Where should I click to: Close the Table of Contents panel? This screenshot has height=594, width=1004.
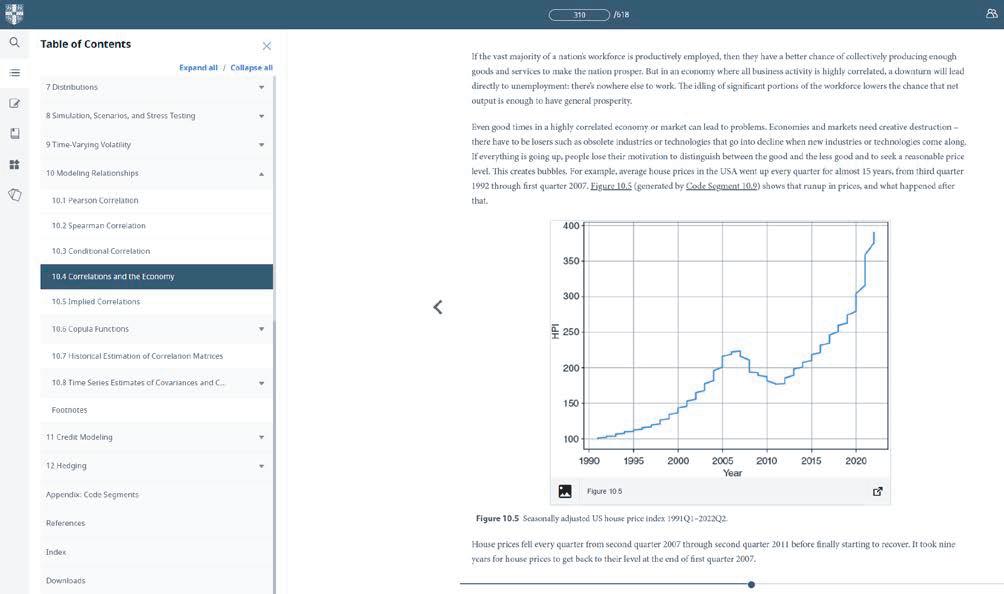[266, 46]
